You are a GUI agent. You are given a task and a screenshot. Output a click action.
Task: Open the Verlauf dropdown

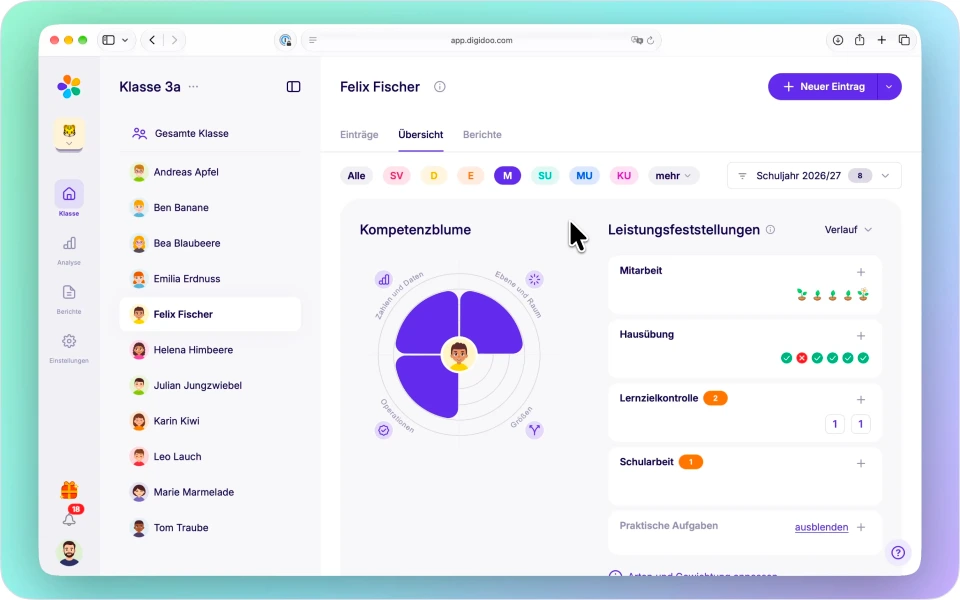click(848, 230)
